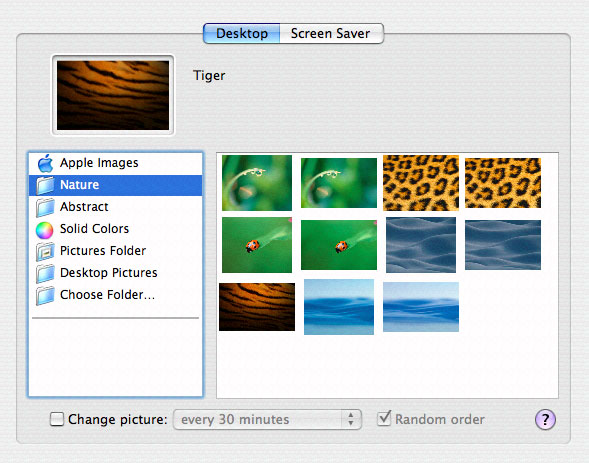Click the Abstract folder icon
Screen dimensions: 589x463
45,207
